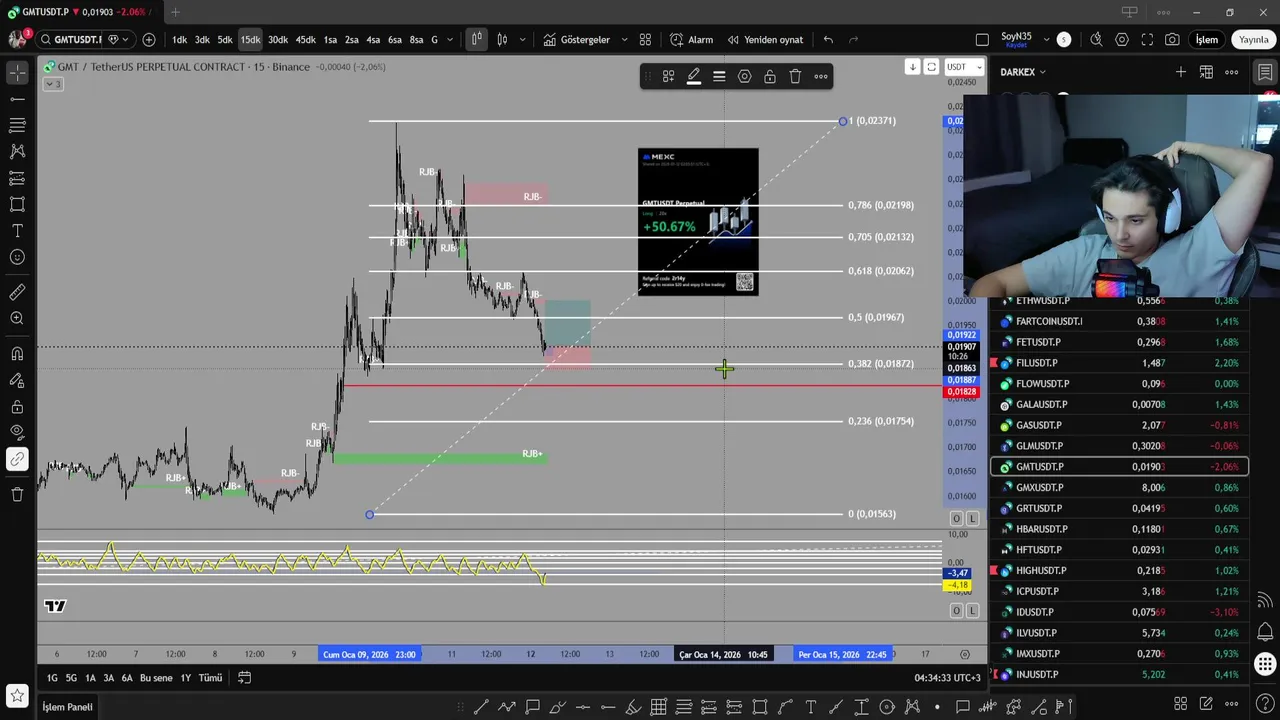Select the 4sa timeframe

tap(373, 40)
